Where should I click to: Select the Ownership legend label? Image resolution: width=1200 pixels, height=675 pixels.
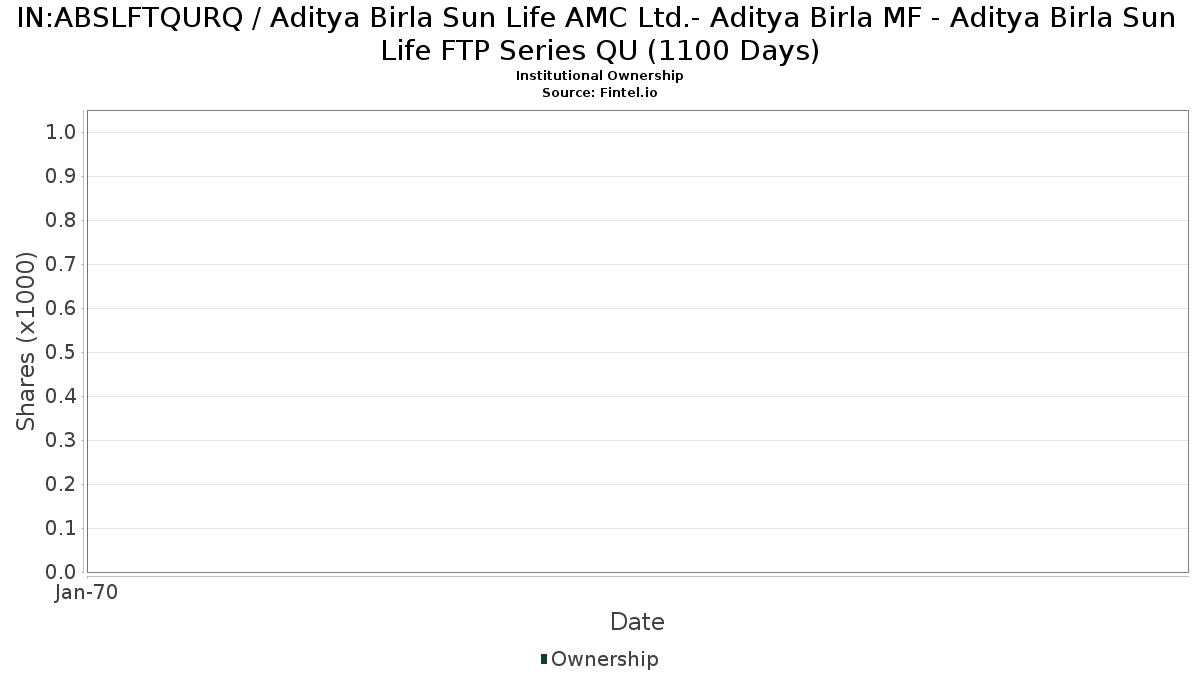click(x=605, y=659)
